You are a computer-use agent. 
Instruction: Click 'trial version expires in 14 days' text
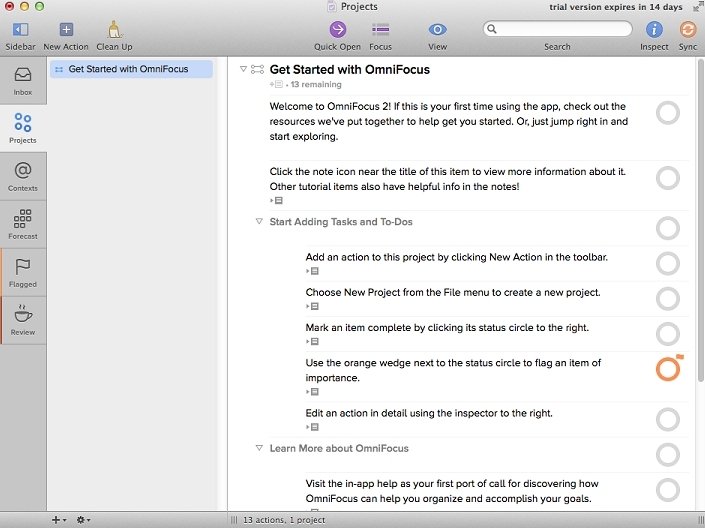(x=616, y=7)
